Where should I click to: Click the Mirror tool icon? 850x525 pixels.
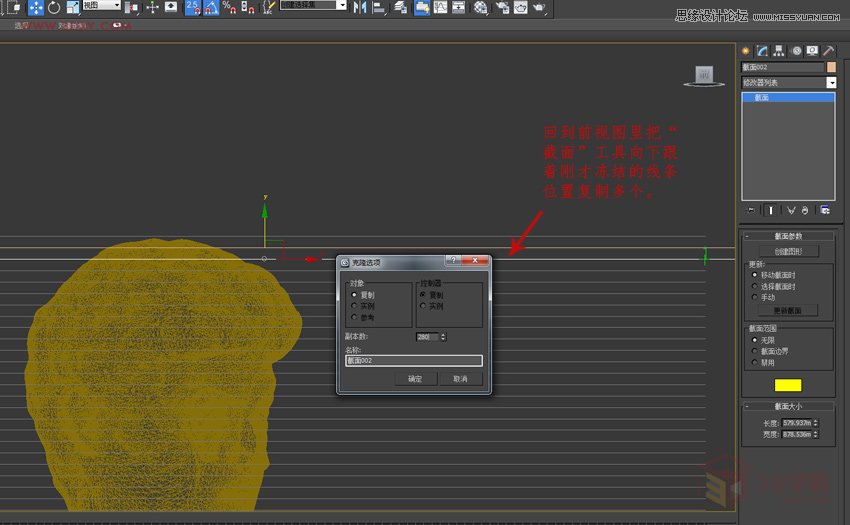360,7
